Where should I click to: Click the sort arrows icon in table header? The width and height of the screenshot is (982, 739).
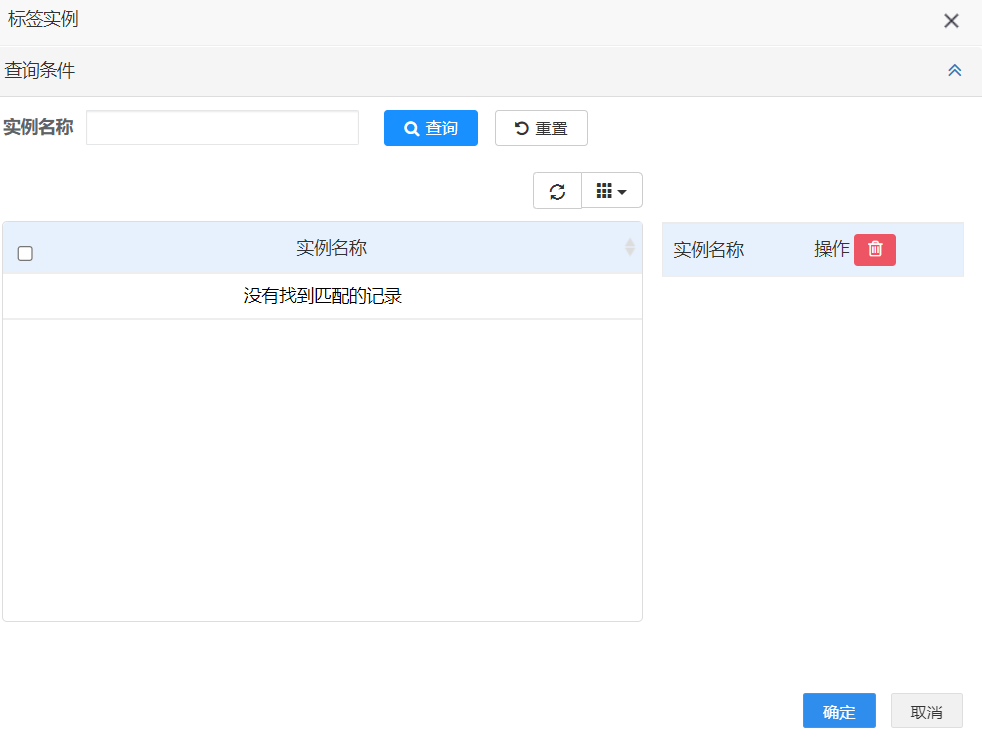pyautogui.click(x=630, y=247)
